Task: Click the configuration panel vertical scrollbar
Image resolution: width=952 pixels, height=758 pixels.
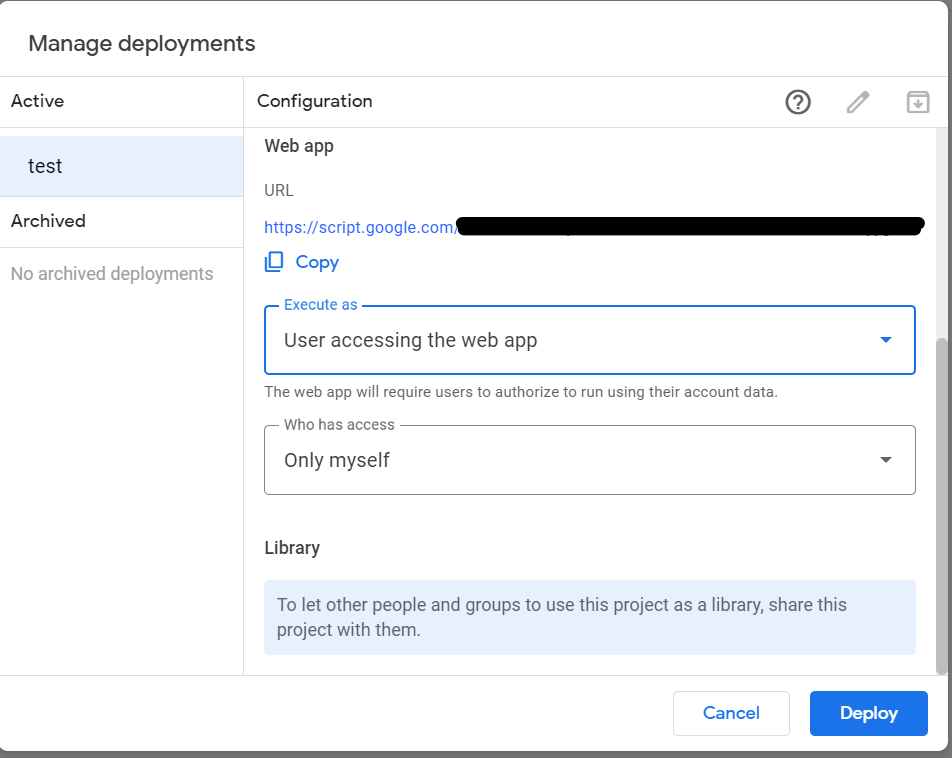Action: point(941,506)
